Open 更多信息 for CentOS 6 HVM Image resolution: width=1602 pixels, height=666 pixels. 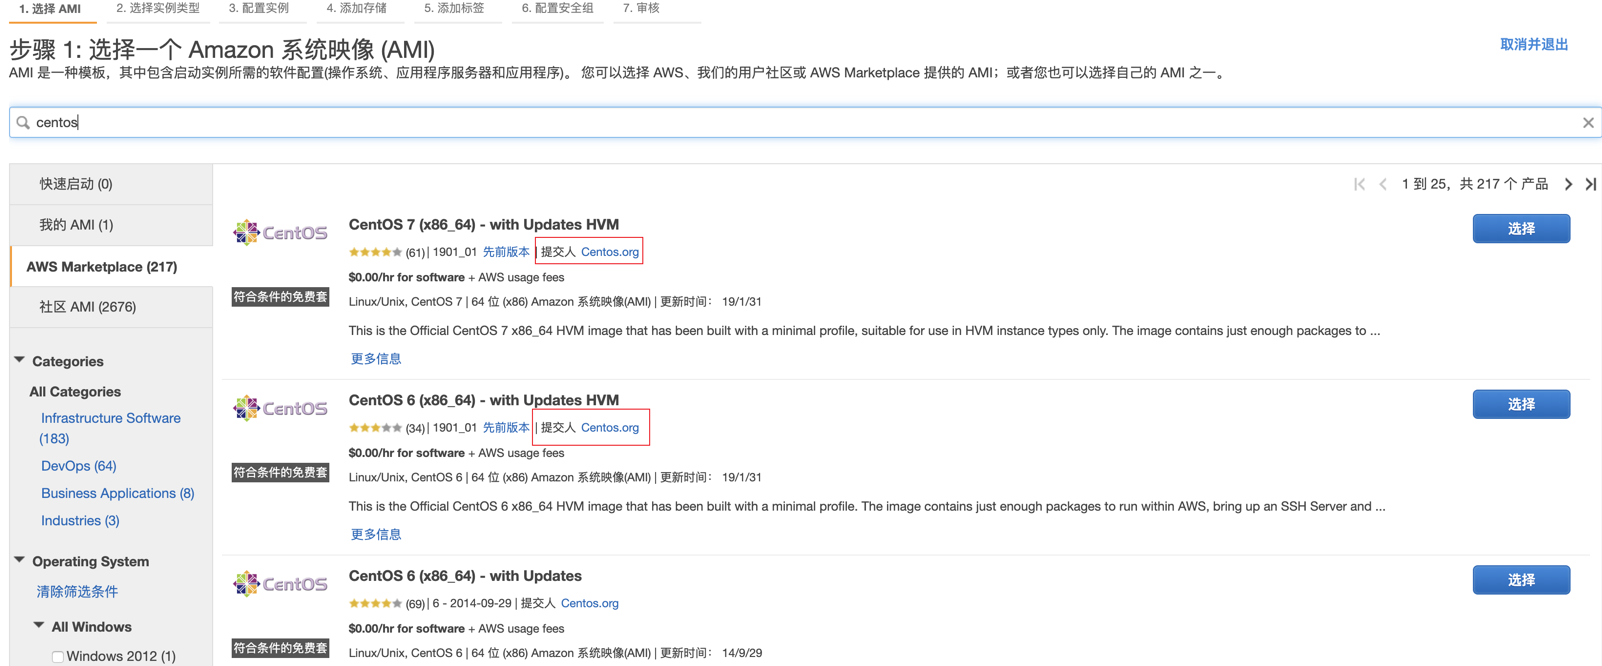[x=376, y=535]
